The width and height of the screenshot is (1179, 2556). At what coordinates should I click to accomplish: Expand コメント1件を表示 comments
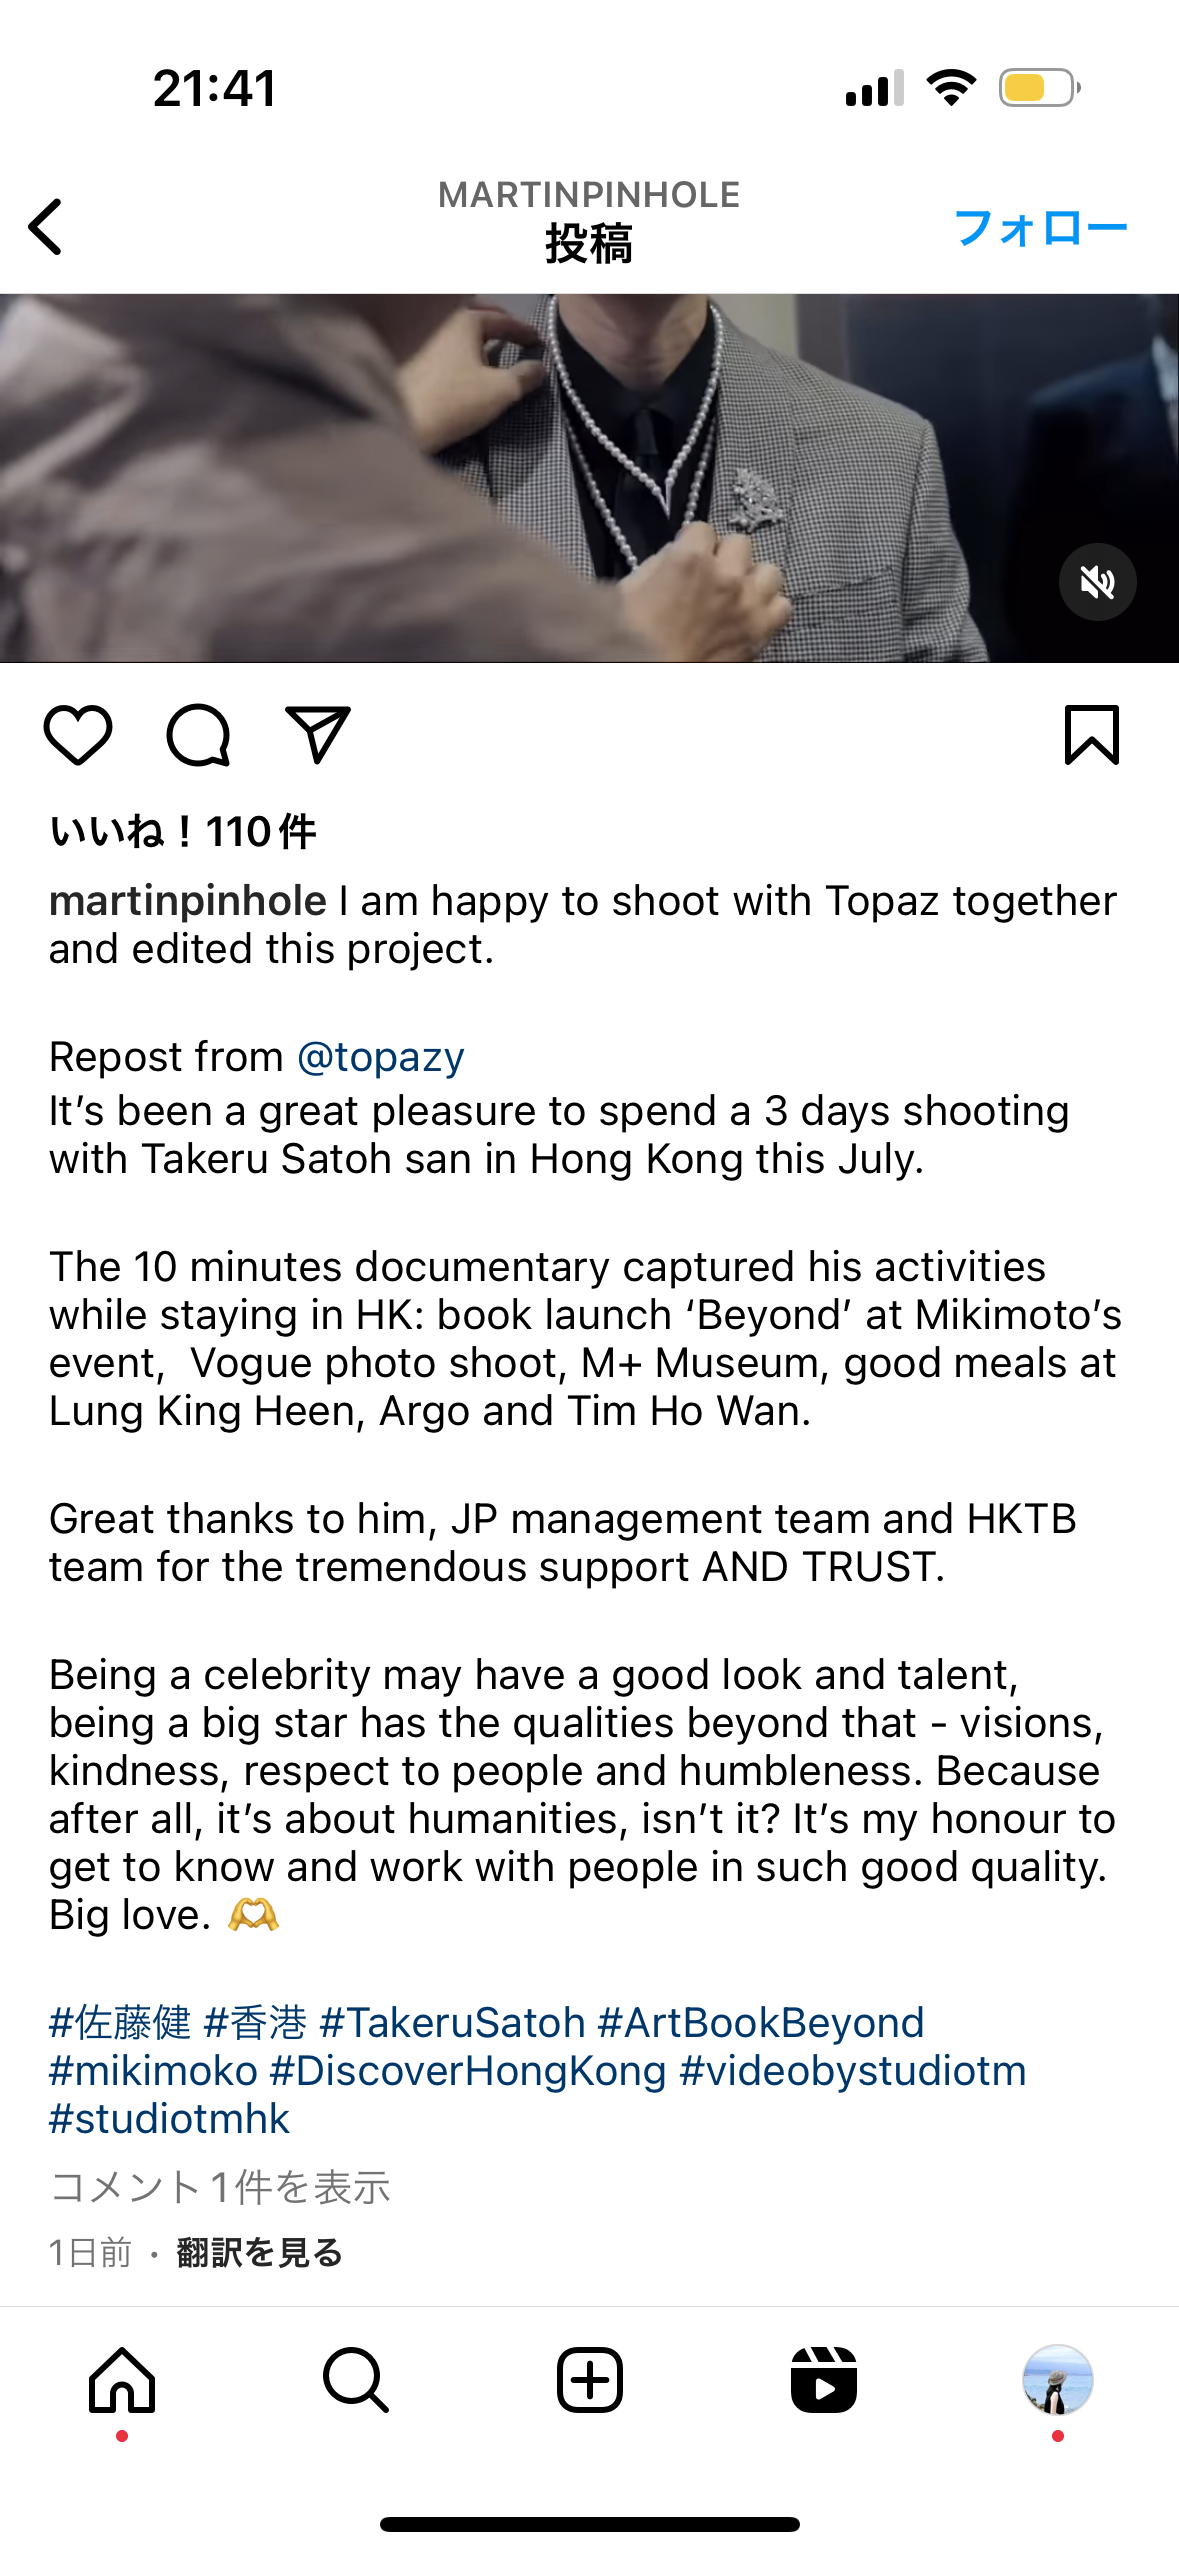pyautogui.click(x=220, y=2188)
